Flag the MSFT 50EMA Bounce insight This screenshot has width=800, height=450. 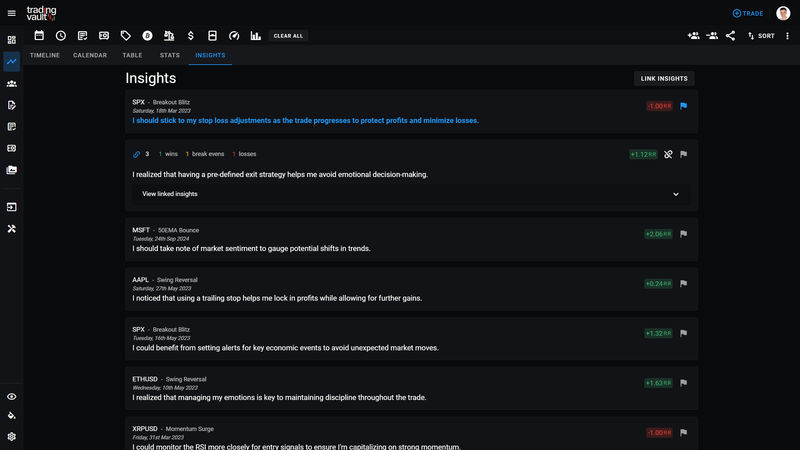pos(684,233)
